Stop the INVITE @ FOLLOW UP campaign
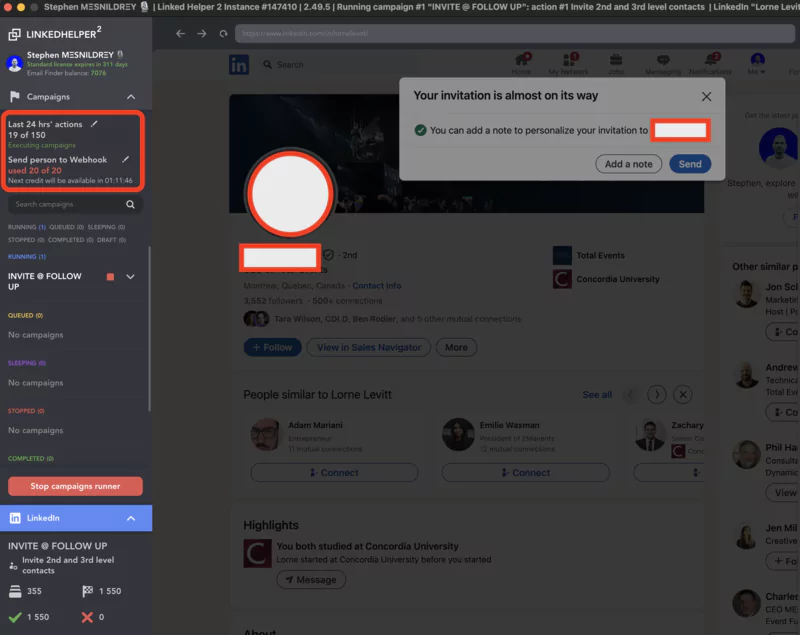Image resolution: width=800 pixels, height=635 pixels. click(x=110, y=277)
